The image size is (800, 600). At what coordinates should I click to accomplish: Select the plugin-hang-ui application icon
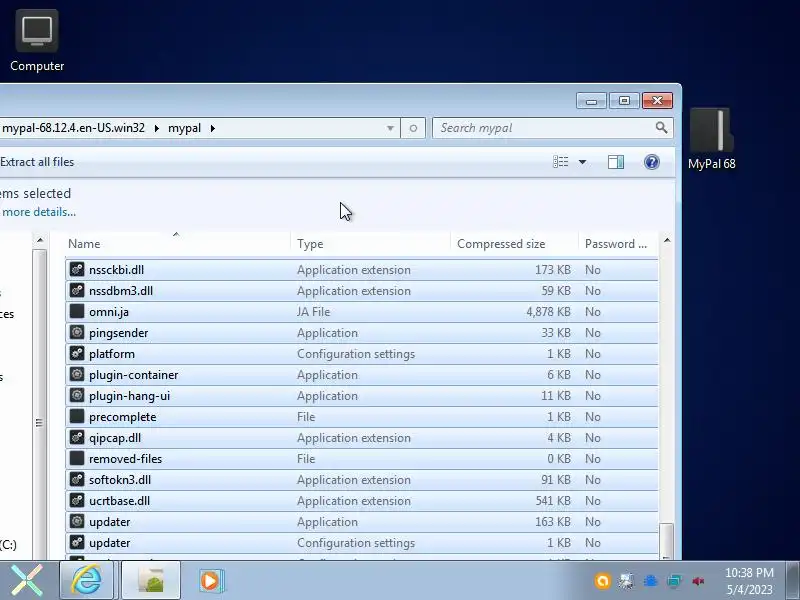coord(77,395)
